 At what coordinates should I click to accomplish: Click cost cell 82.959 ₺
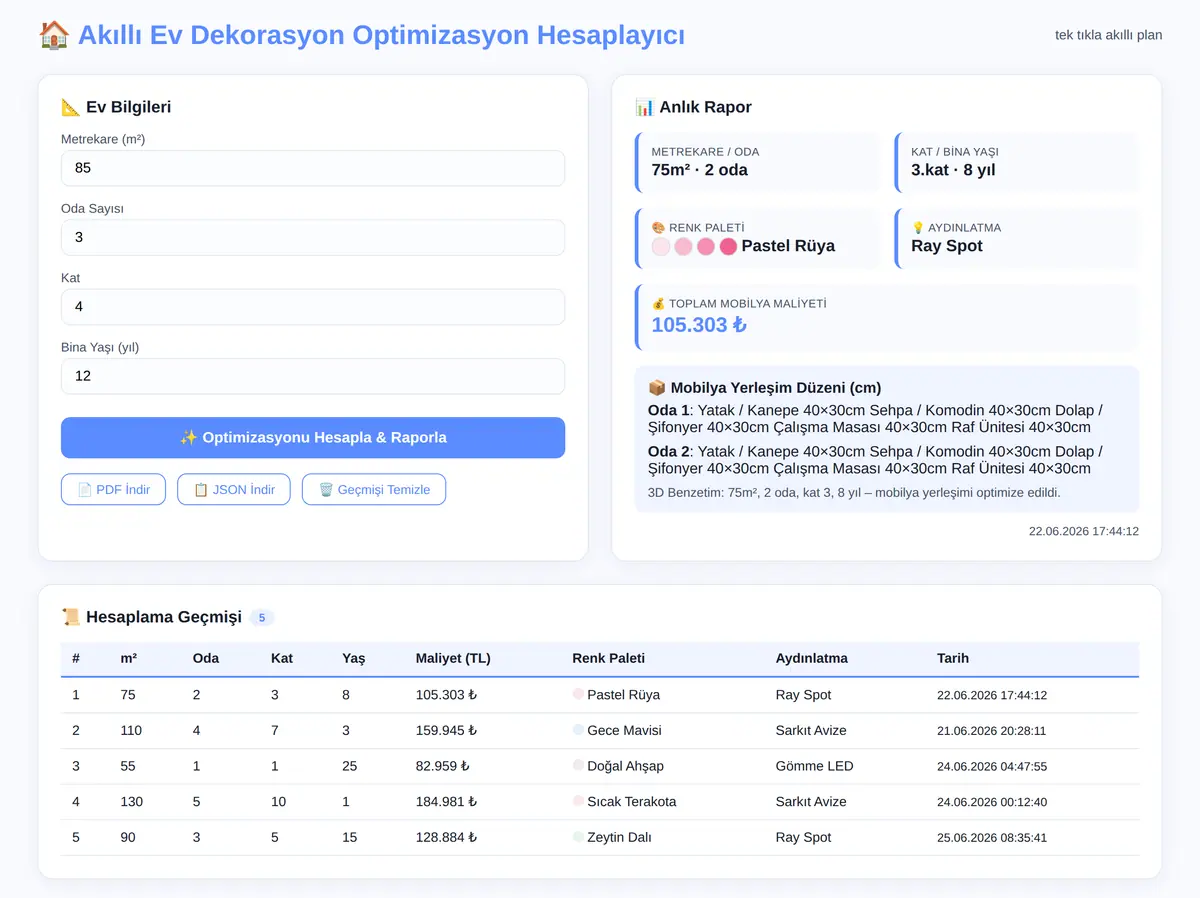click(442, 766)
